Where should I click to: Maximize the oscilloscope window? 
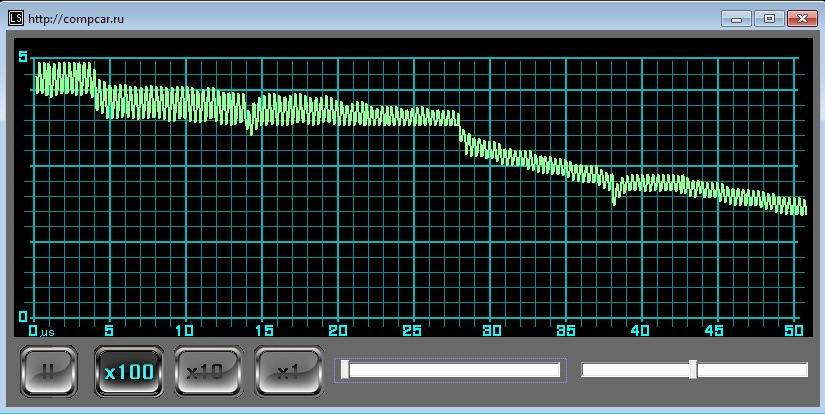coord(769,18)
